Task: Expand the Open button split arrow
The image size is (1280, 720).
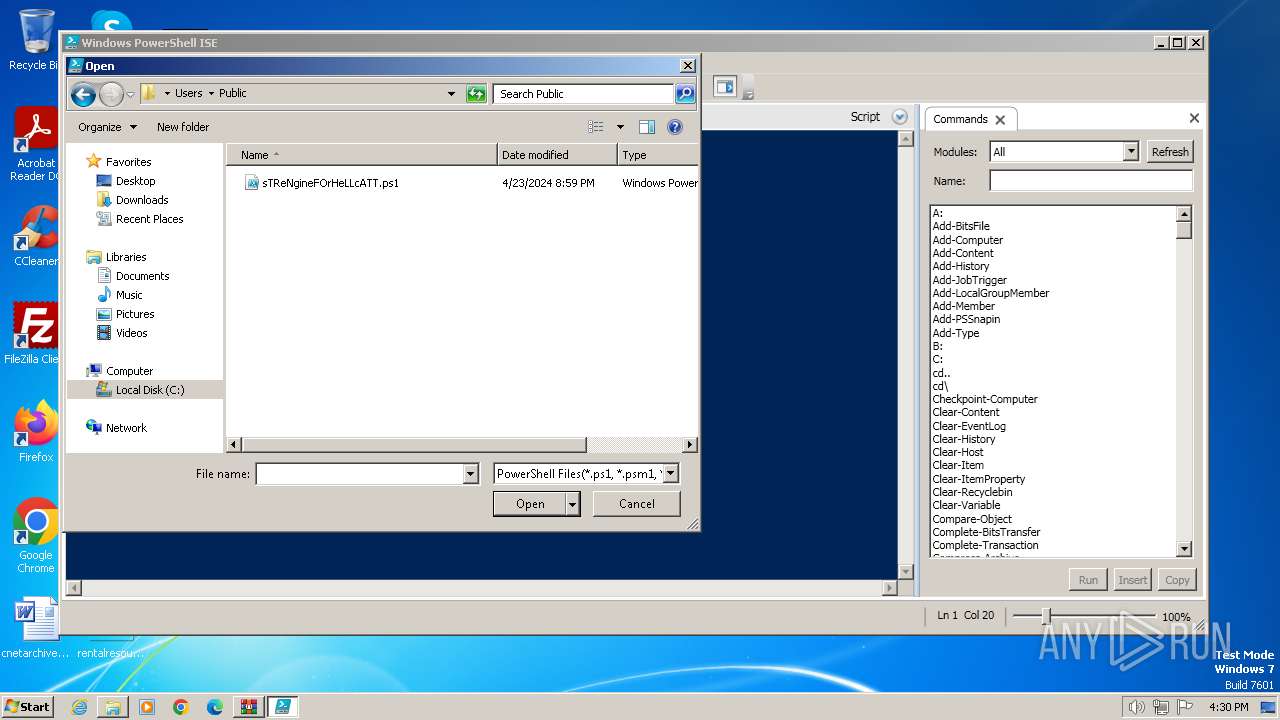Action: pos(573,504)
